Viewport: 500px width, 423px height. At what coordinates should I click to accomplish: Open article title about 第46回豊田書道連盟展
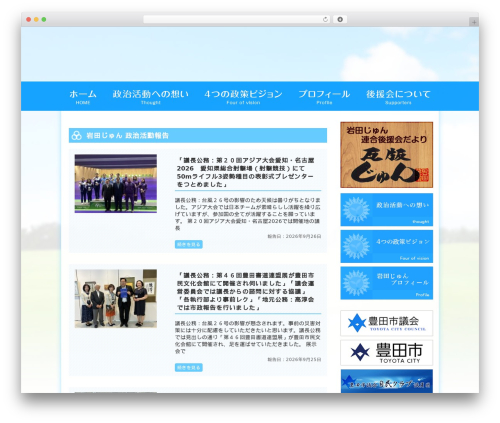(x=245, y=291)
